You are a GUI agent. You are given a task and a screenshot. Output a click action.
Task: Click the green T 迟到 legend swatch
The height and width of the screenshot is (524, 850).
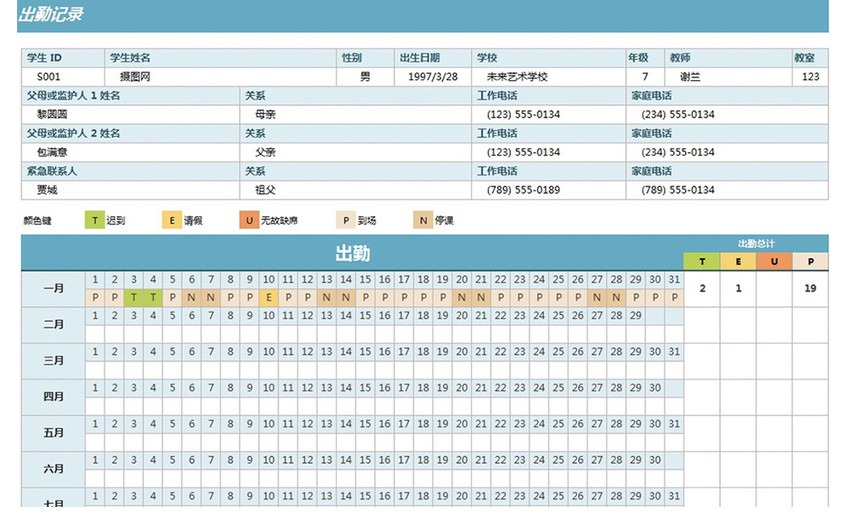tap(94, 220)
